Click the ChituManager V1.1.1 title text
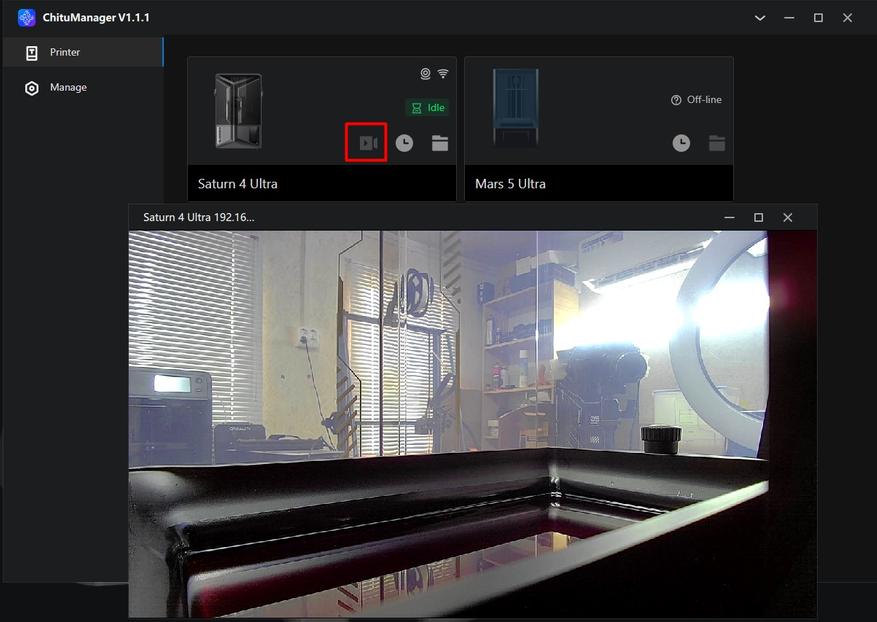 point(96,17)
